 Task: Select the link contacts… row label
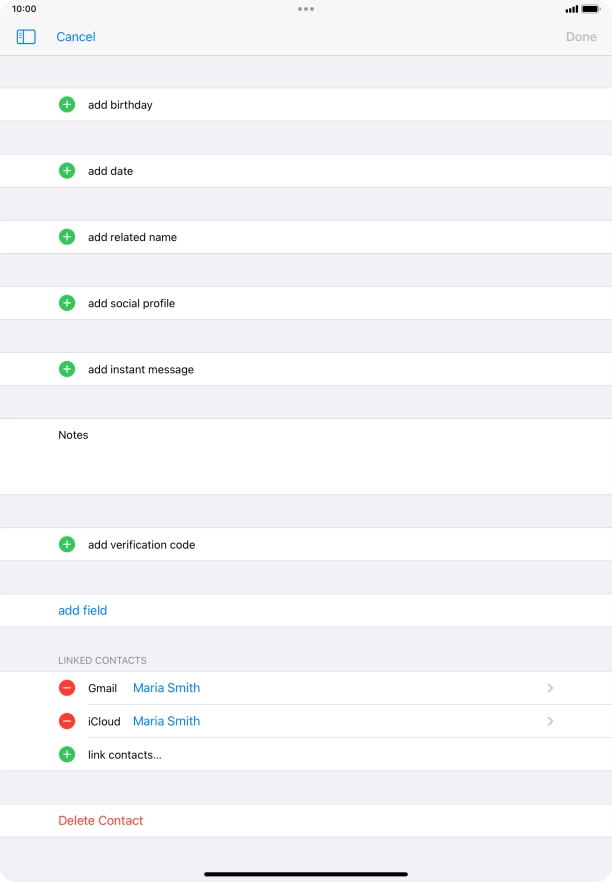click(125, 755)
